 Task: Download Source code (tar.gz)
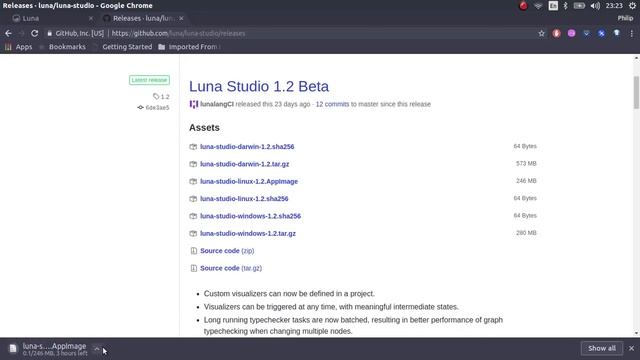tap(231, 268)
